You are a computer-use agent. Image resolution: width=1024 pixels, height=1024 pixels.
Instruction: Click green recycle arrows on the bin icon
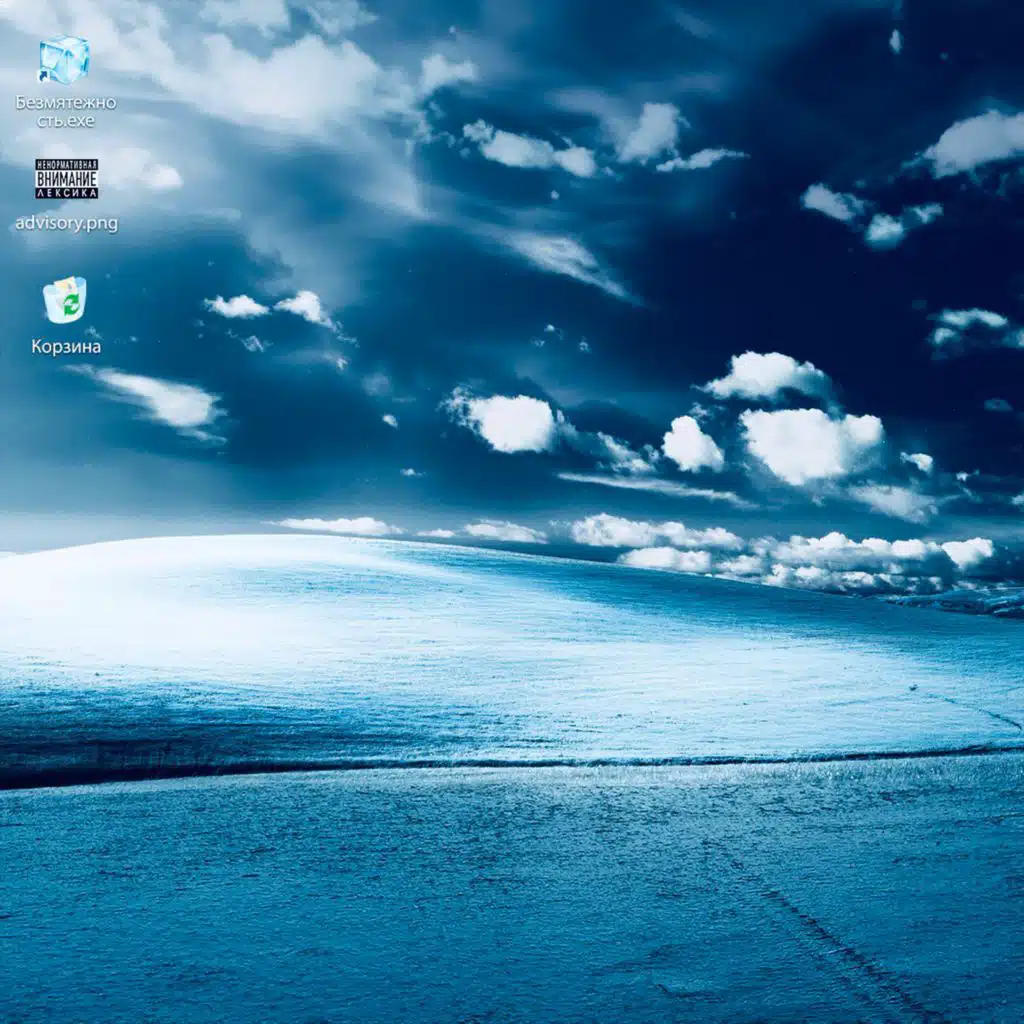pyautogui.click(x=70, y=305)
